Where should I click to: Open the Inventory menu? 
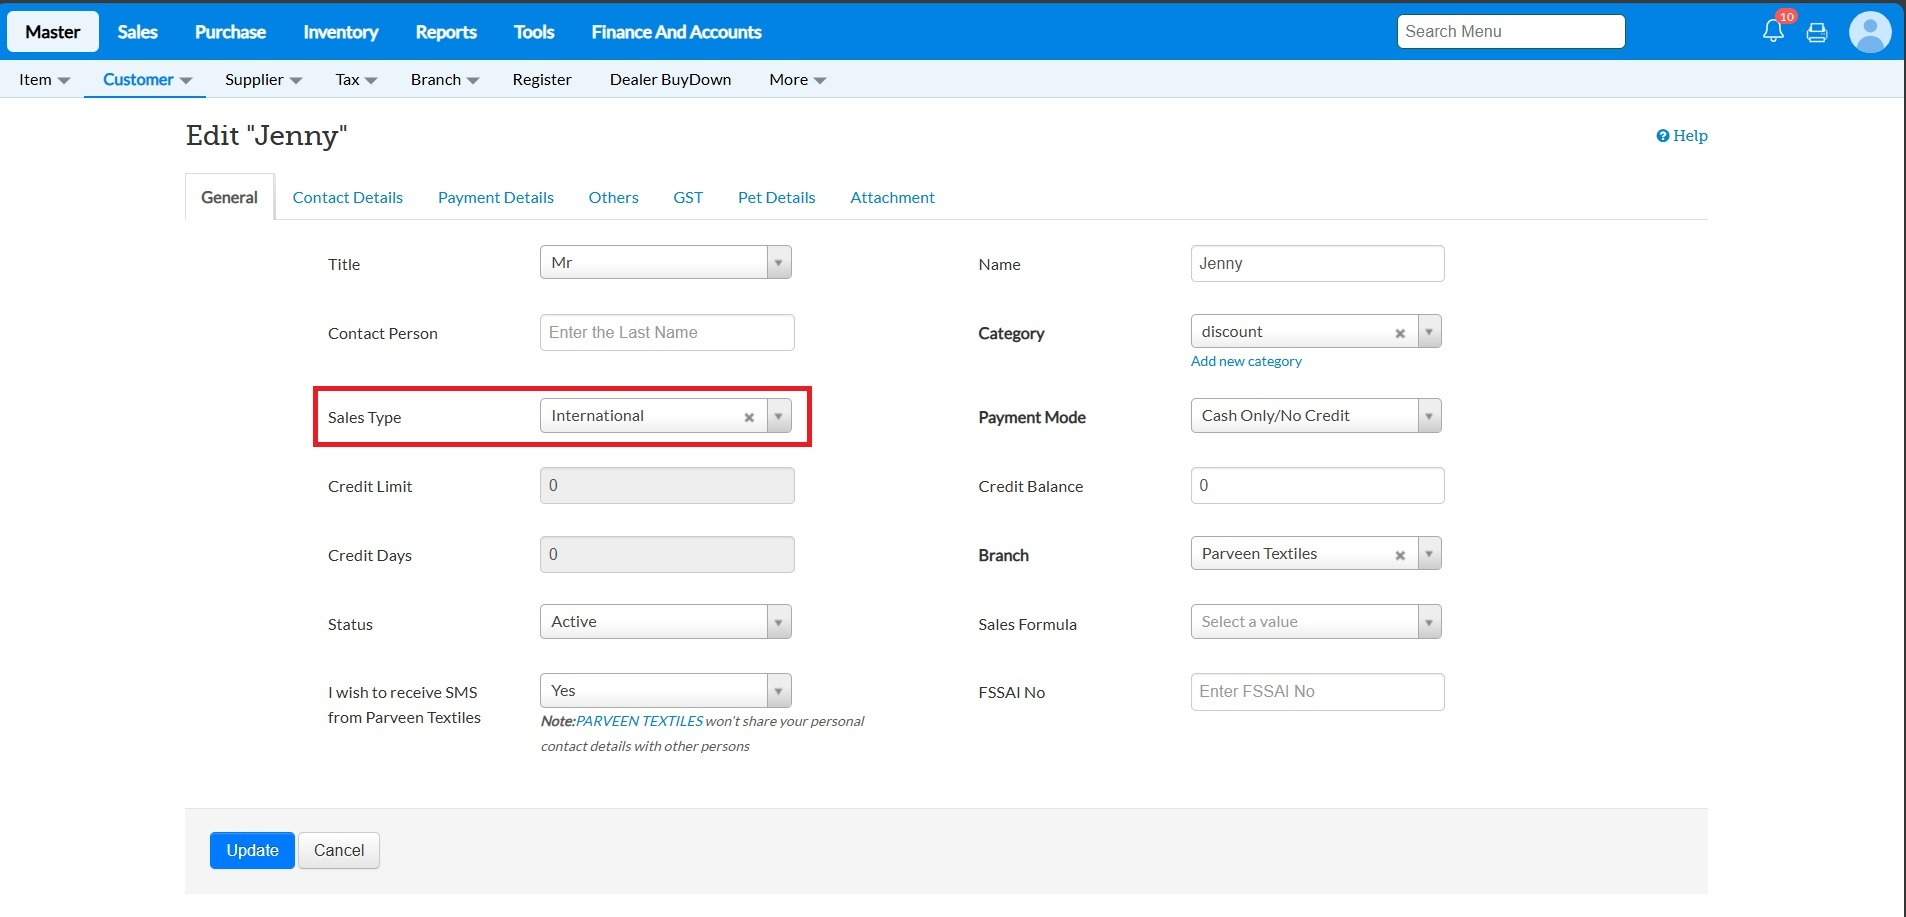coord(340,32)
